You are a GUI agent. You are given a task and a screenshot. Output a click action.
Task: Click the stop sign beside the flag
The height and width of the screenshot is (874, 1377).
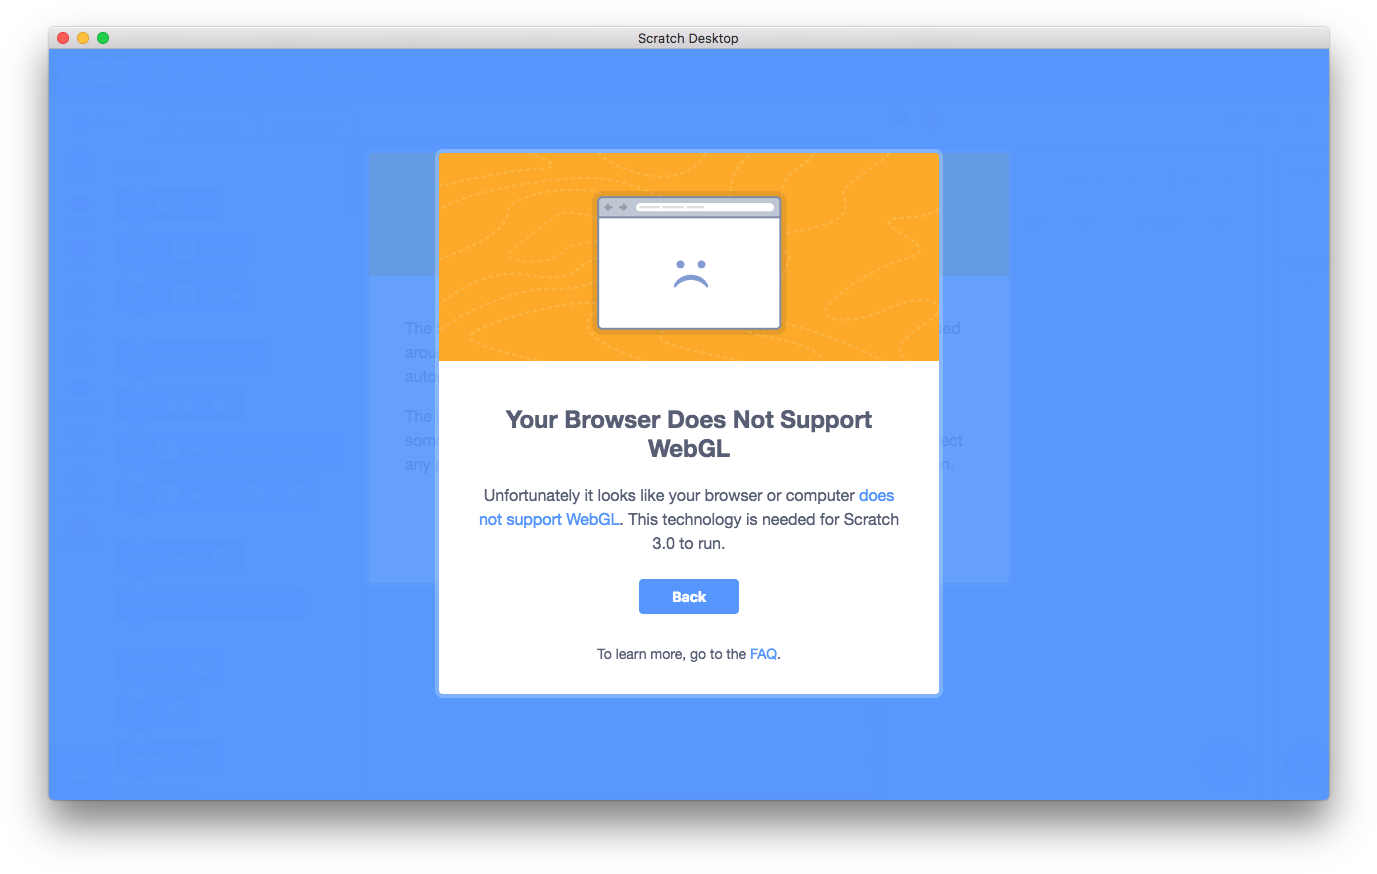click(x=931, y=119)
